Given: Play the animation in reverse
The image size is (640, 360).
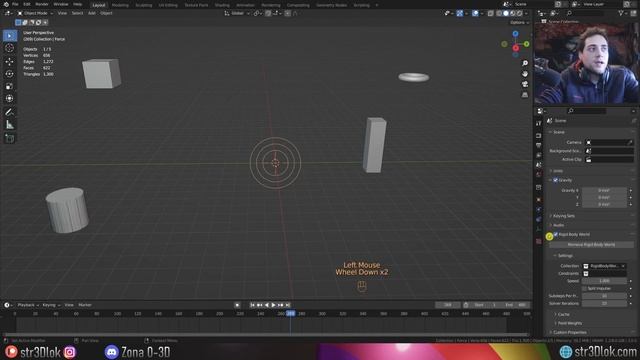Looking at the screenshot, I should (267, 305).
